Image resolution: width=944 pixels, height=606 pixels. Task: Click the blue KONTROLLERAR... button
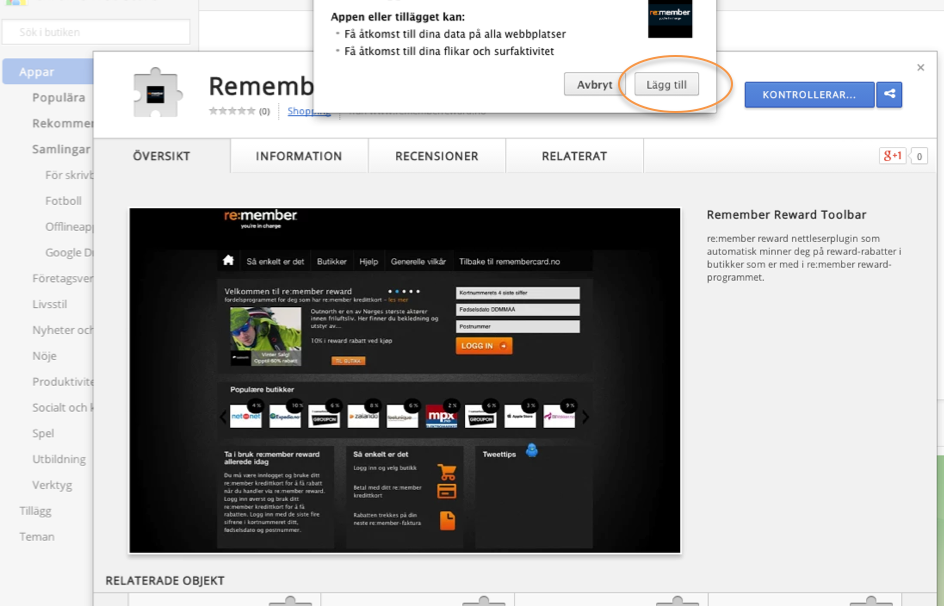809,94
